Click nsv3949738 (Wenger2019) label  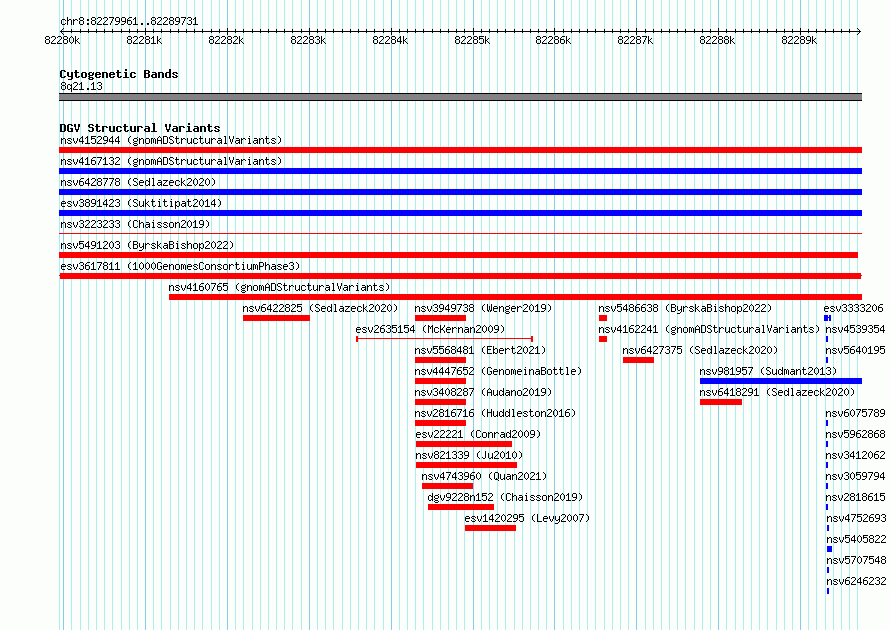coord(483,308)
